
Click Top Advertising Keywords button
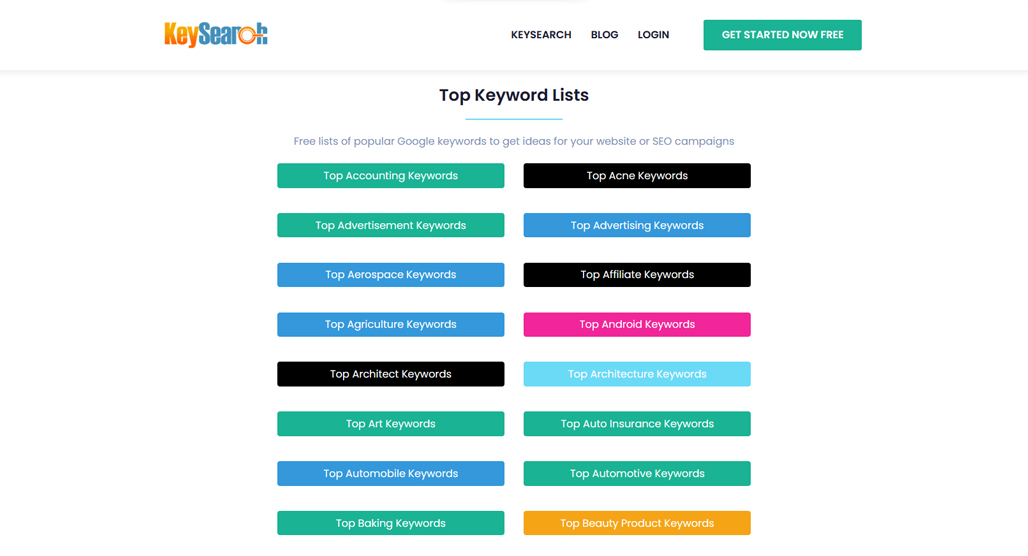(x=637, y=225)
